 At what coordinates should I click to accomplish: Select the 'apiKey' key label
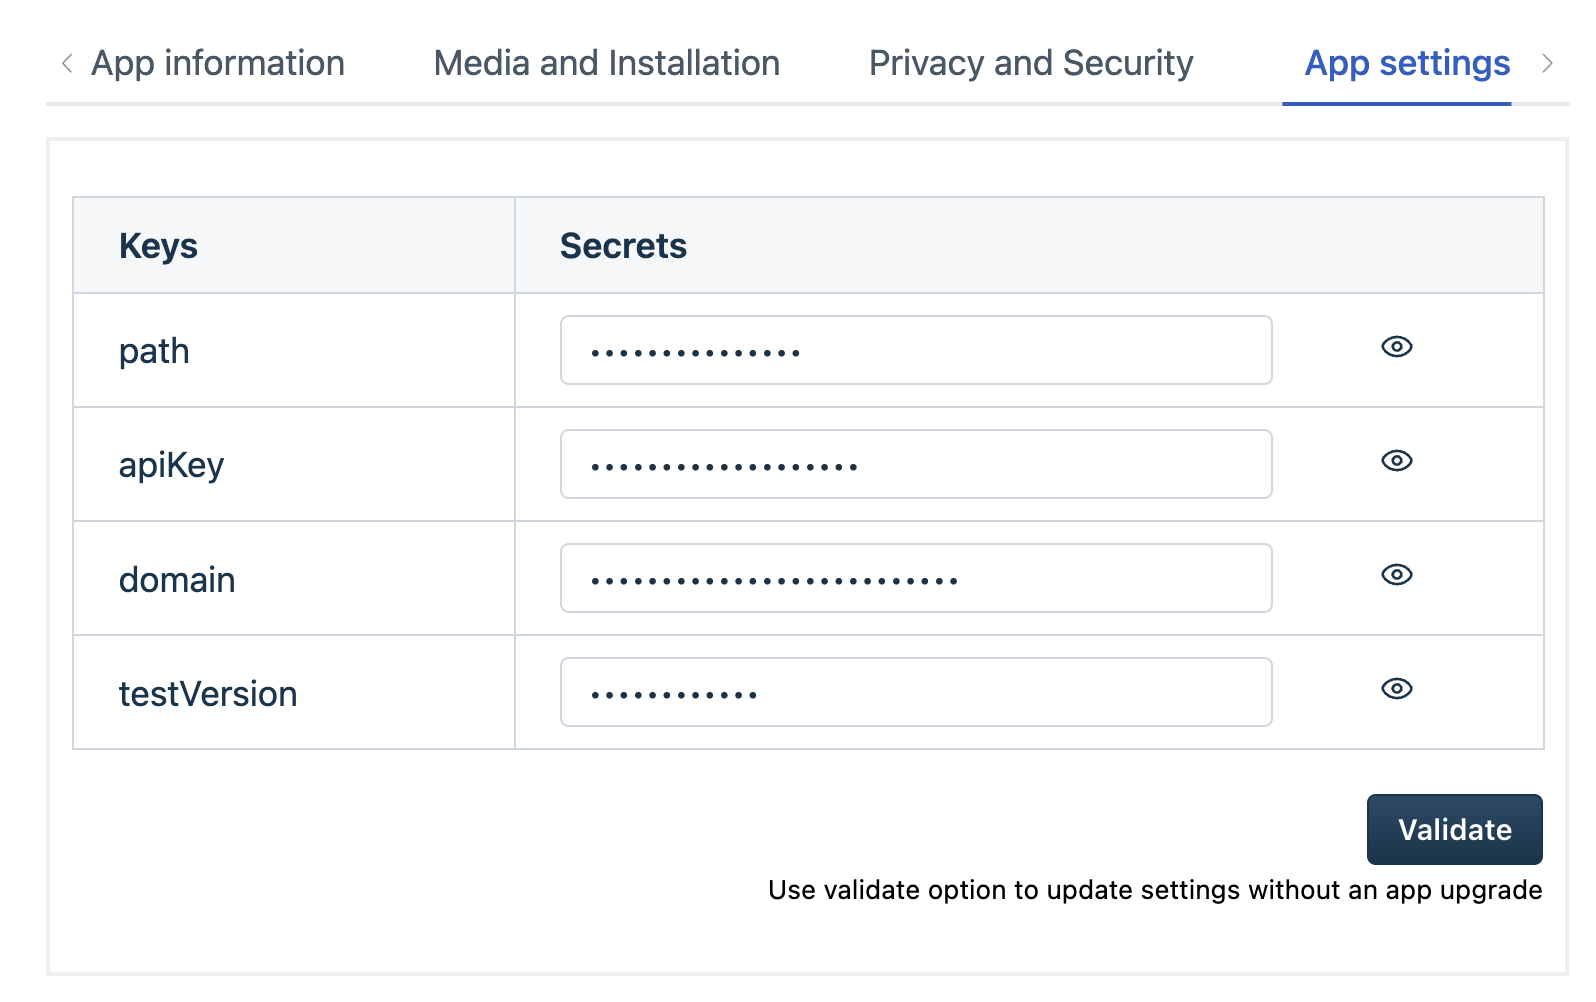(171, 466)
